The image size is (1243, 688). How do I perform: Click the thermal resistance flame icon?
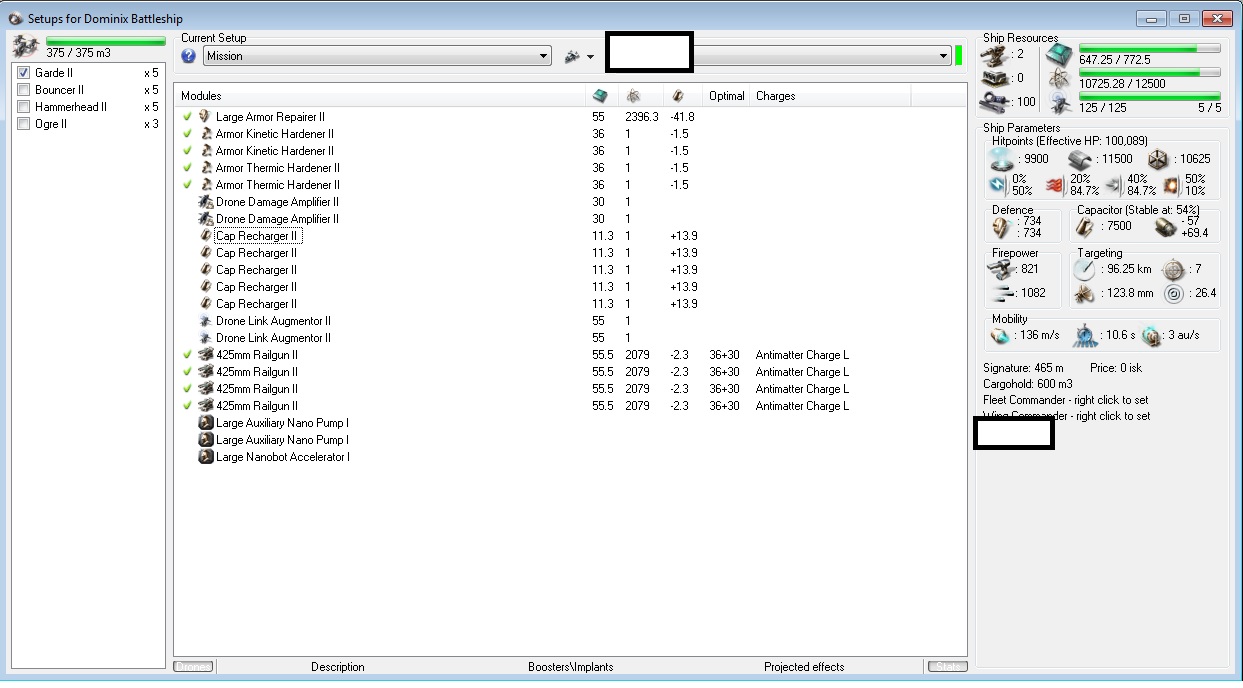coord(1055,184)
